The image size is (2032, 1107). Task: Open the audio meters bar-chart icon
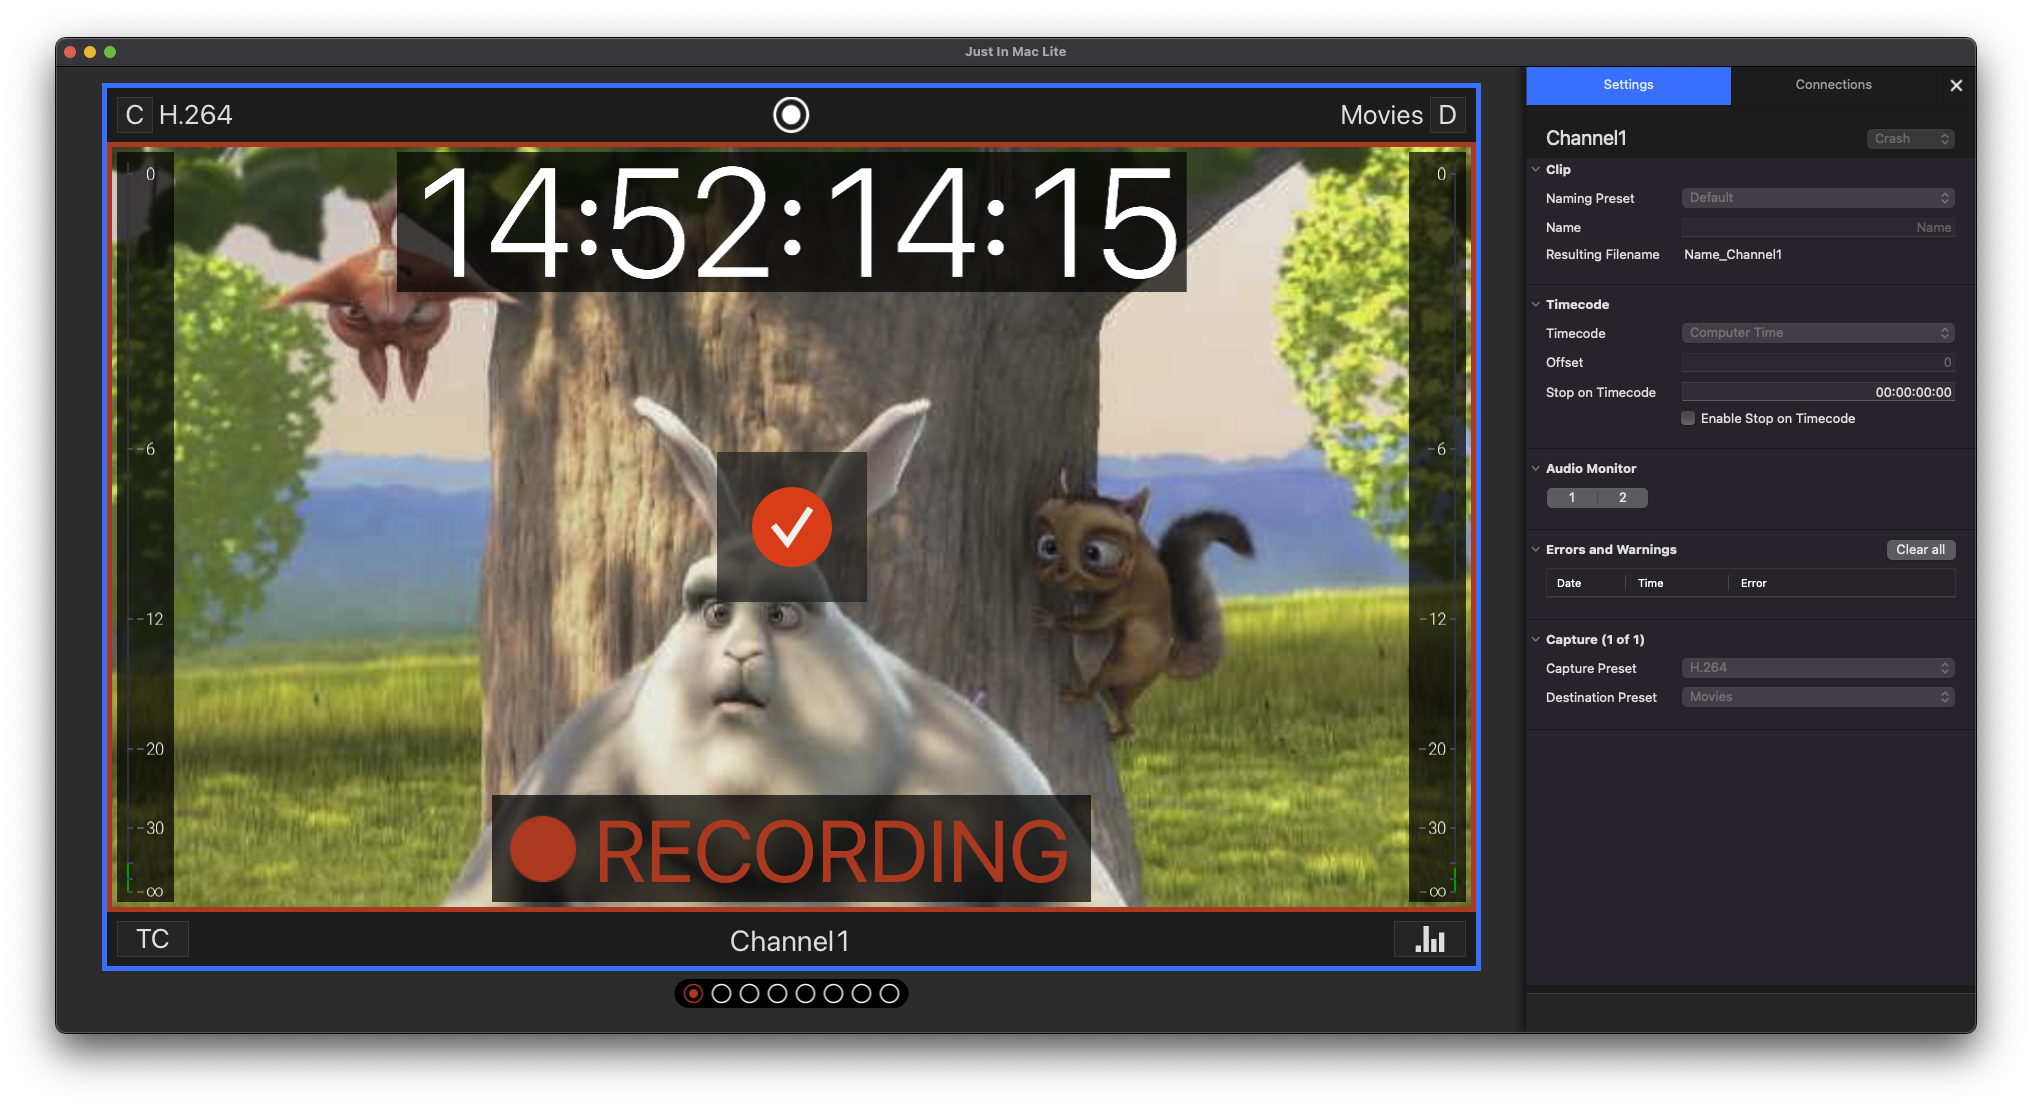pyautogui.click(x=1430, y=939)
